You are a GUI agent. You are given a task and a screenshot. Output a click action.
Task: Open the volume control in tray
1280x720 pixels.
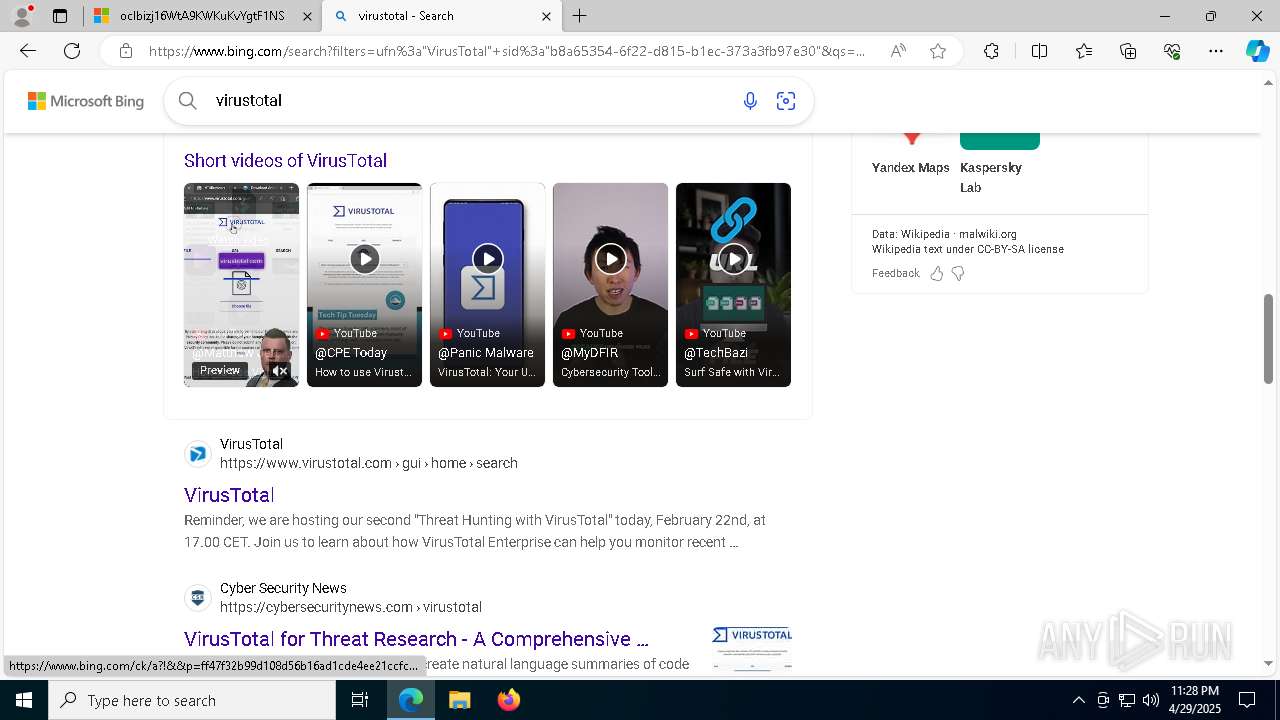pos(1151,700)
